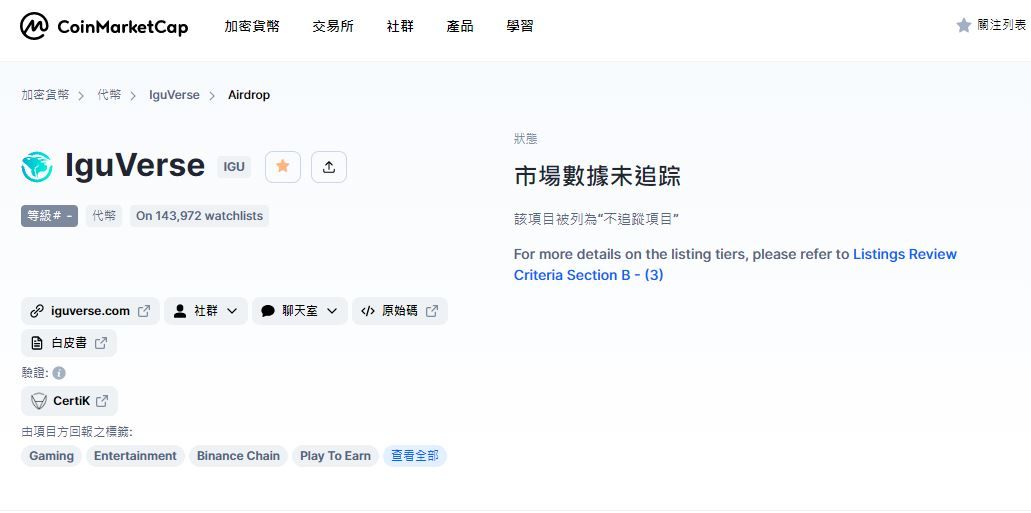Open the 原始碼 source code link
The height and width of the screenshot is (513, 1031).
click(400, 311)
